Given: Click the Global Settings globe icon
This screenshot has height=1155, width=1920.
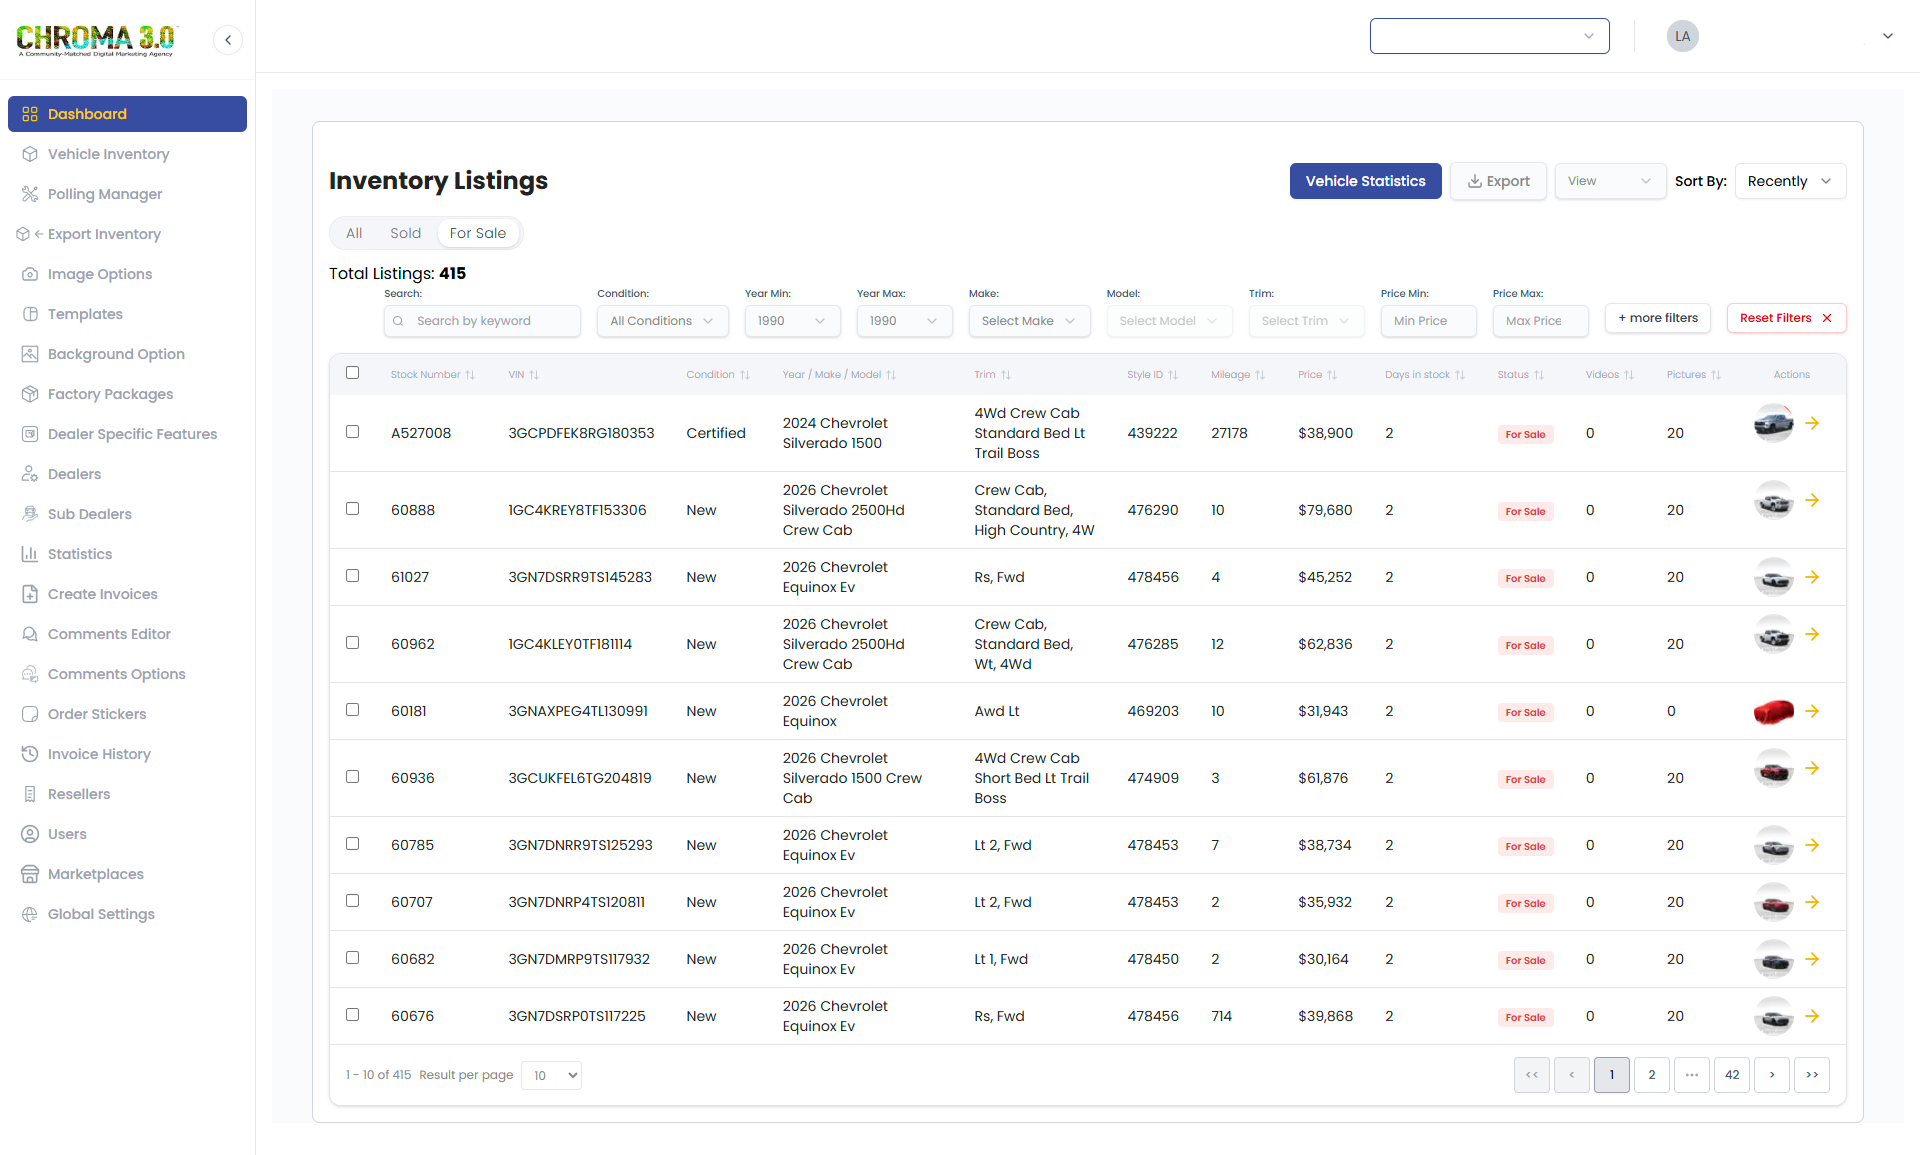Looking at the screenshot, I should point(30,914).
